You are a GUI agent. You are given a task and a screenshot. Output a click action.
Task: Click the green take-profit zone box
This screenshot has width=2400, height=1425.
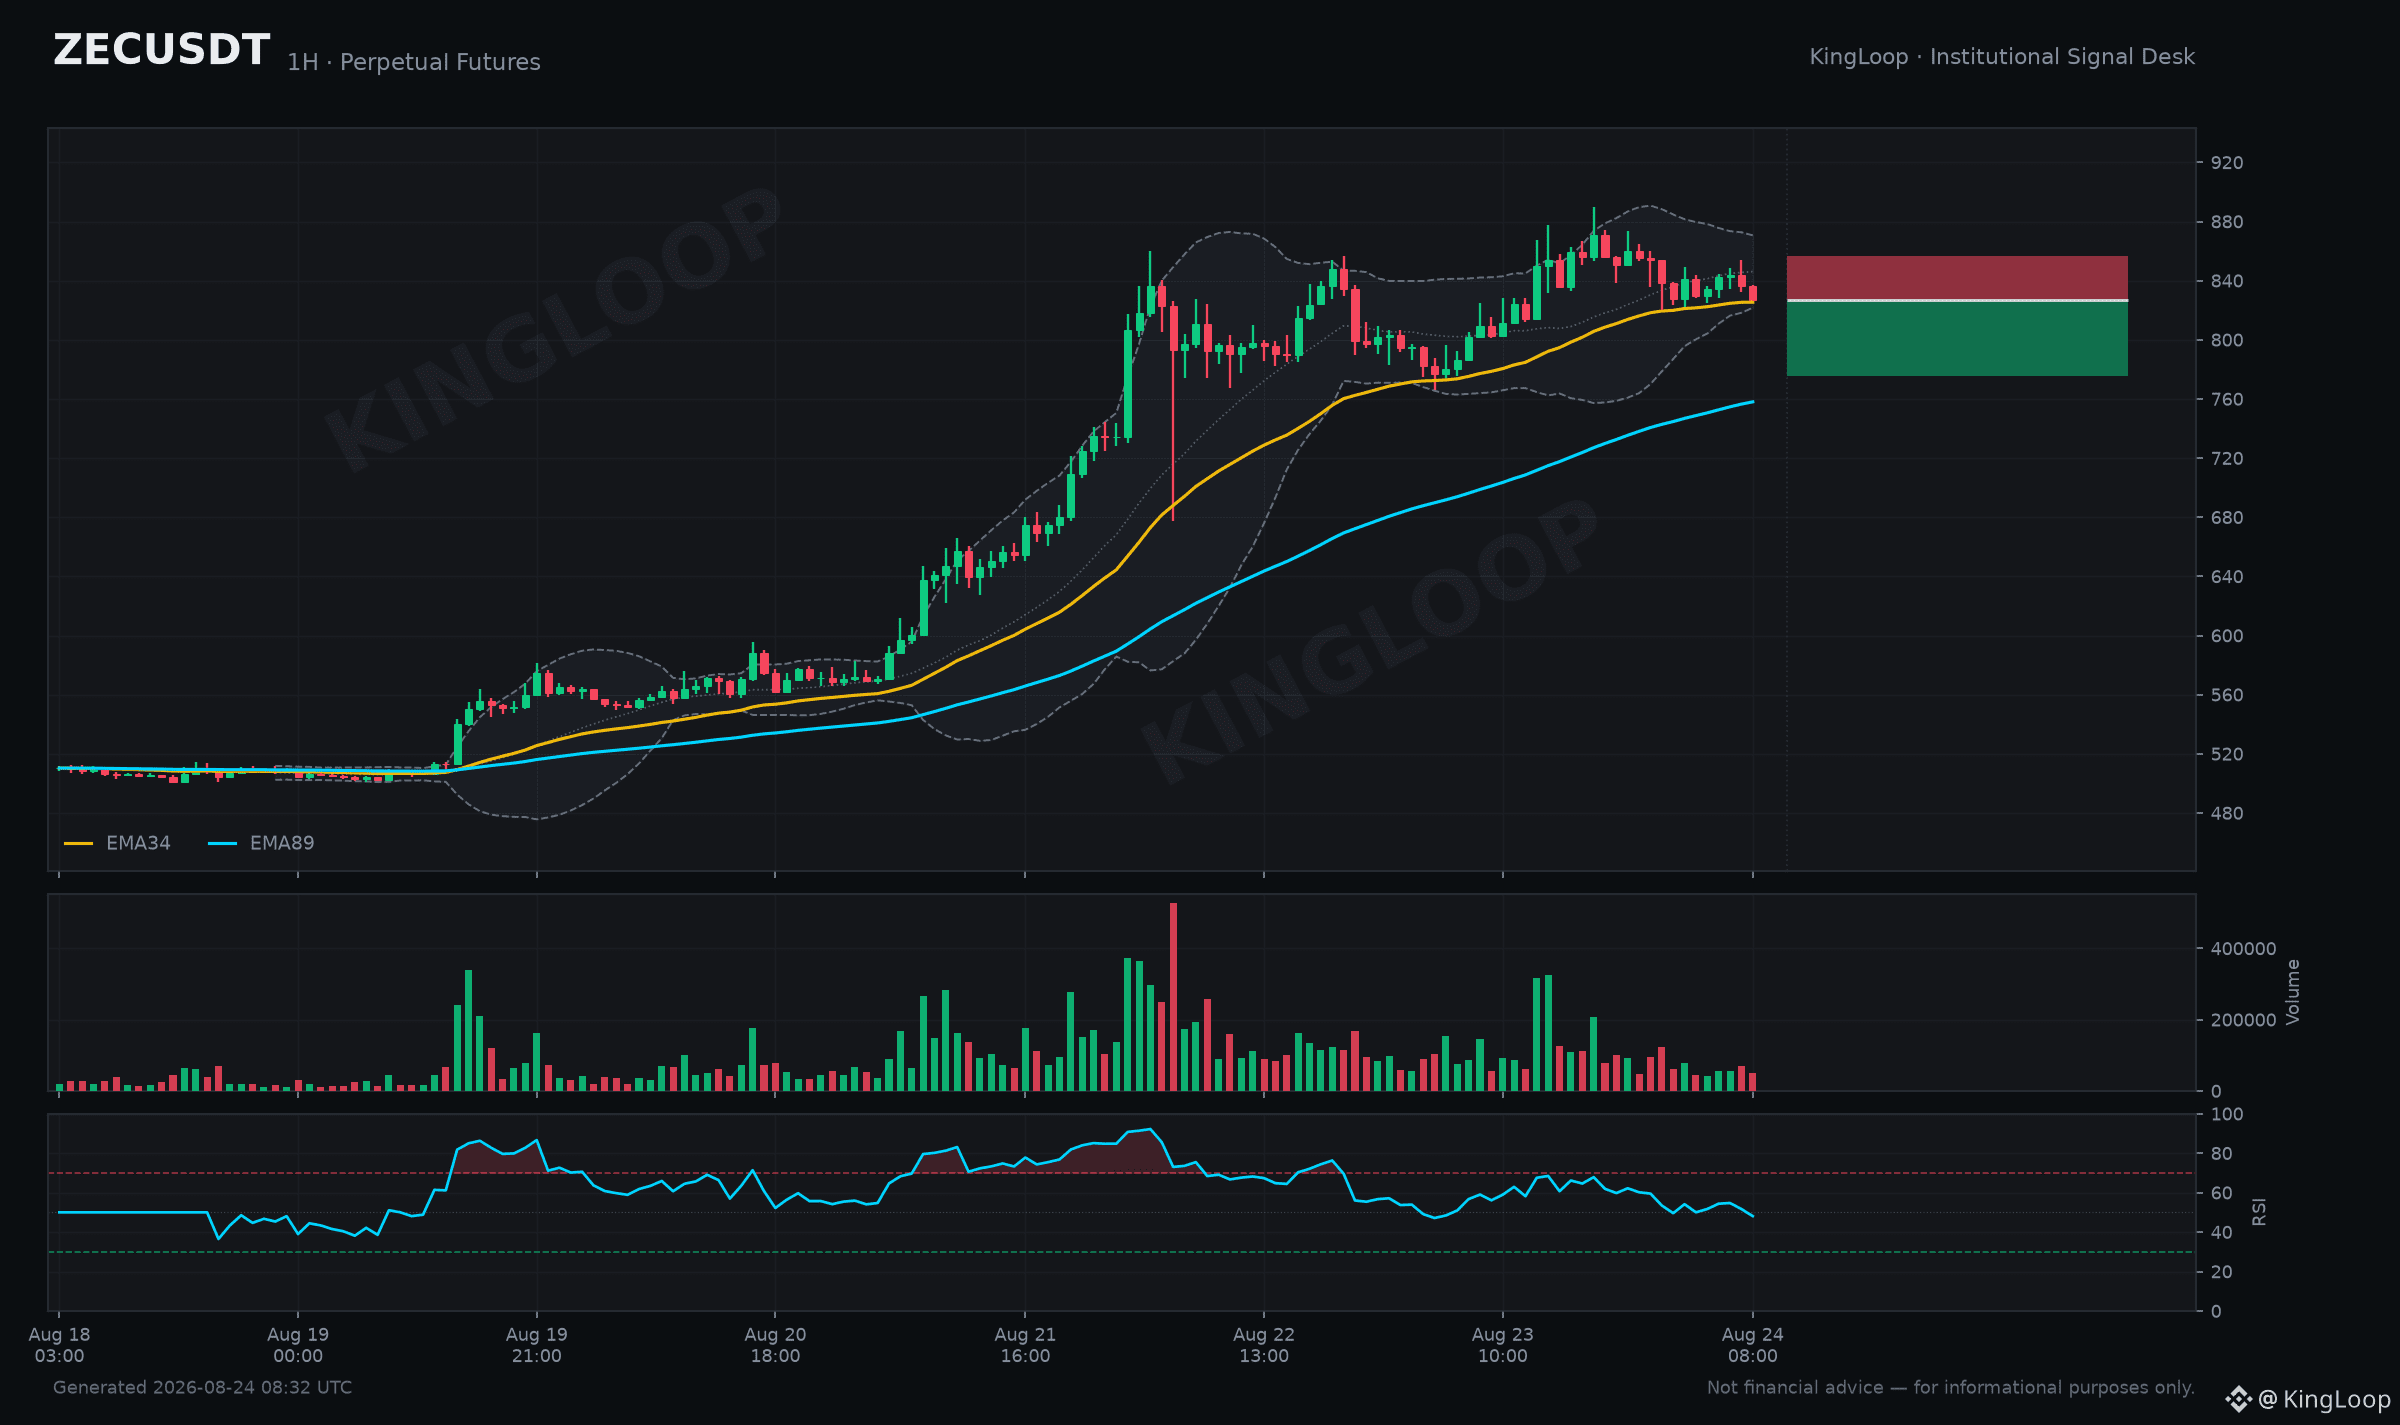pos(1957,339)
